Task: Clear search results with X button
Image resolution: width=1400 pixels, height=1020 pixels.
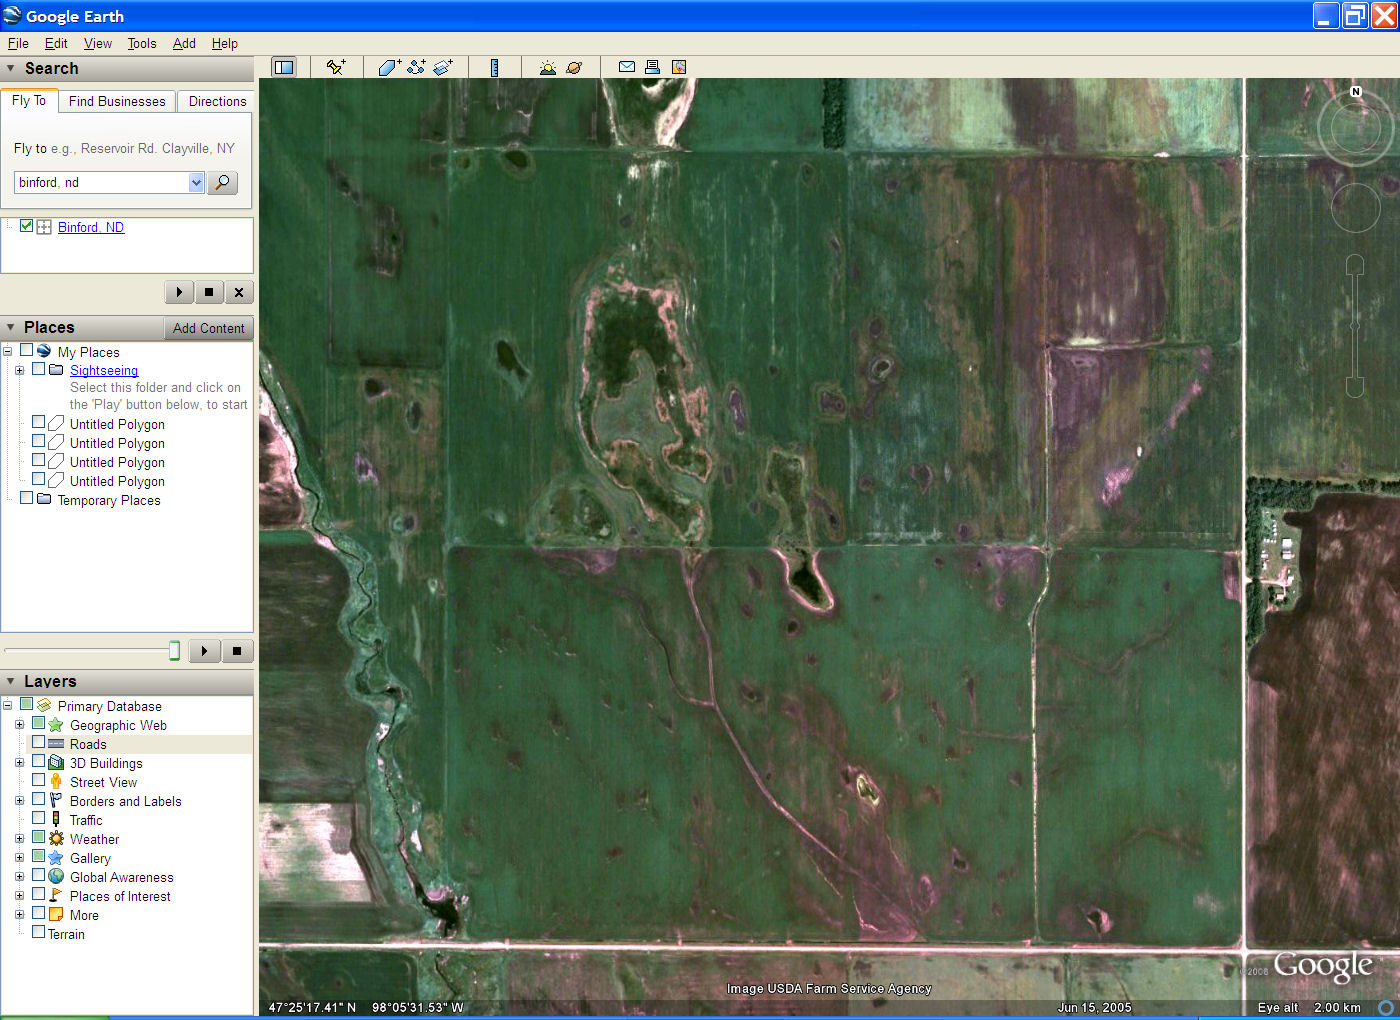Action: [x=238, y=292]
